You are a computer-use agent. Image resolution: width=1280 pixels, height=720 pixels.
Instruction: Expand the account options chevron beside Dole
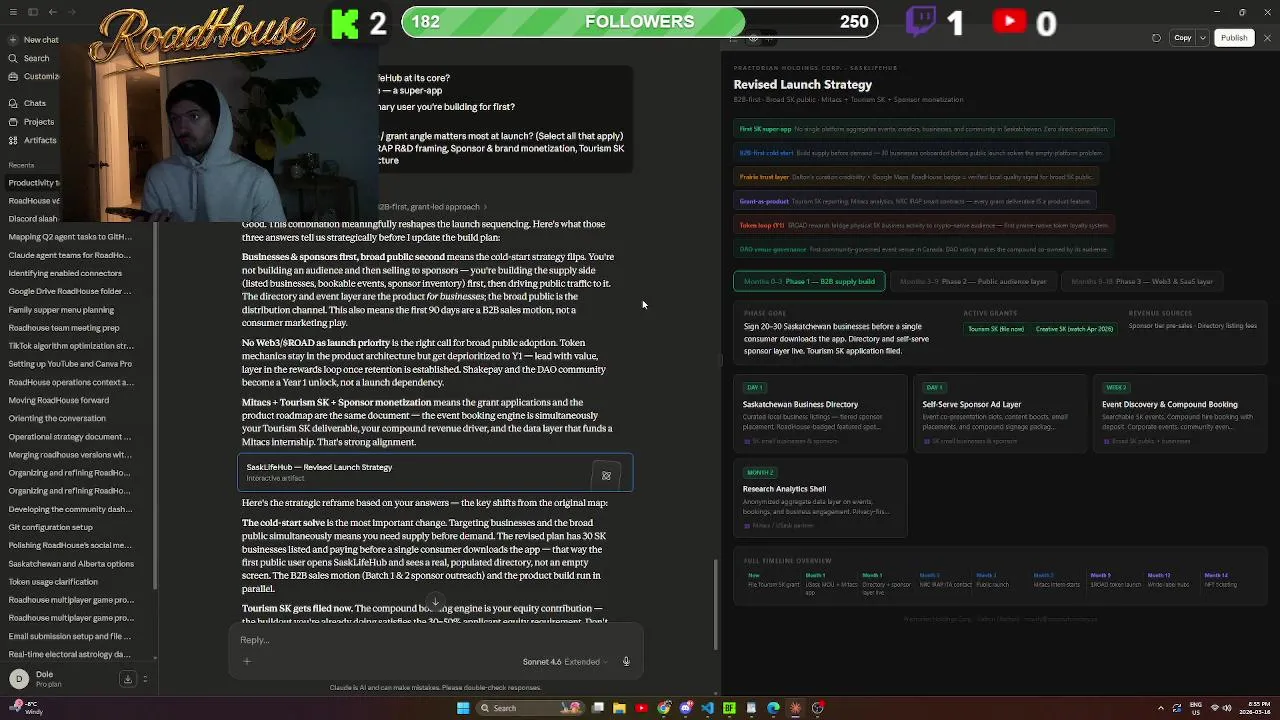(x=145, y=679)
